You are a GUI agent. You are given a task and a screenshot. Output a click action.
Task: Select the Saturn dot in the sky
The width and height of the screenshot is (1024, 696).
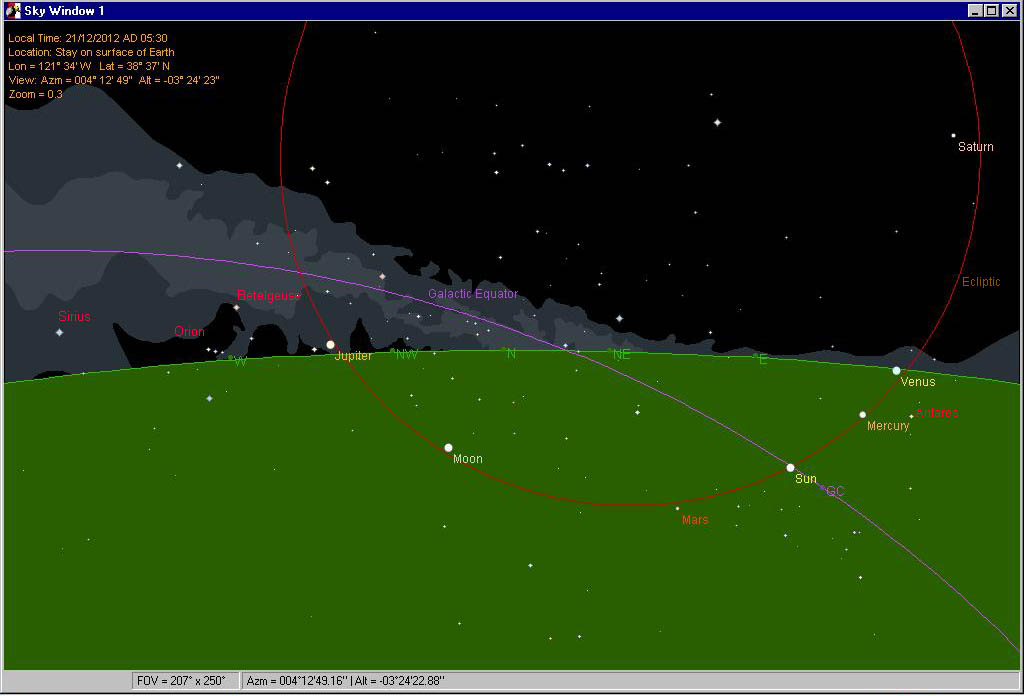pyautogui.click(x=953, y=136)
